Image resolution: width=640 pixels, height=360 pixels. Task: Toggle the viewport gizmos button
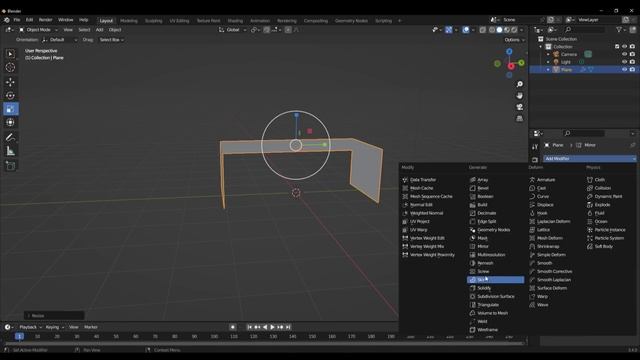pos(449,30)
